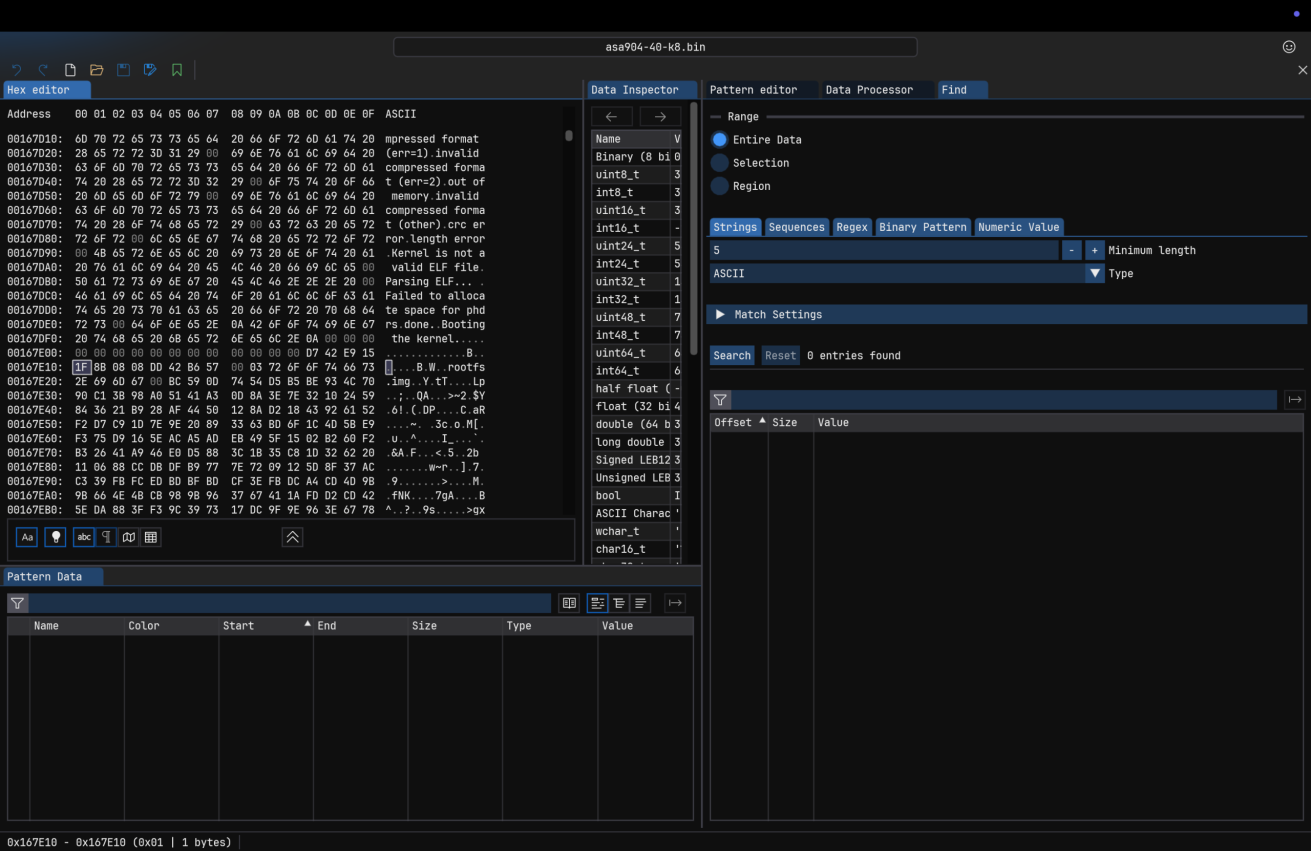Click the filter funnel icon in Pattern Data
The width and height of the screenshot is (1311, 851).
point(18,603)
